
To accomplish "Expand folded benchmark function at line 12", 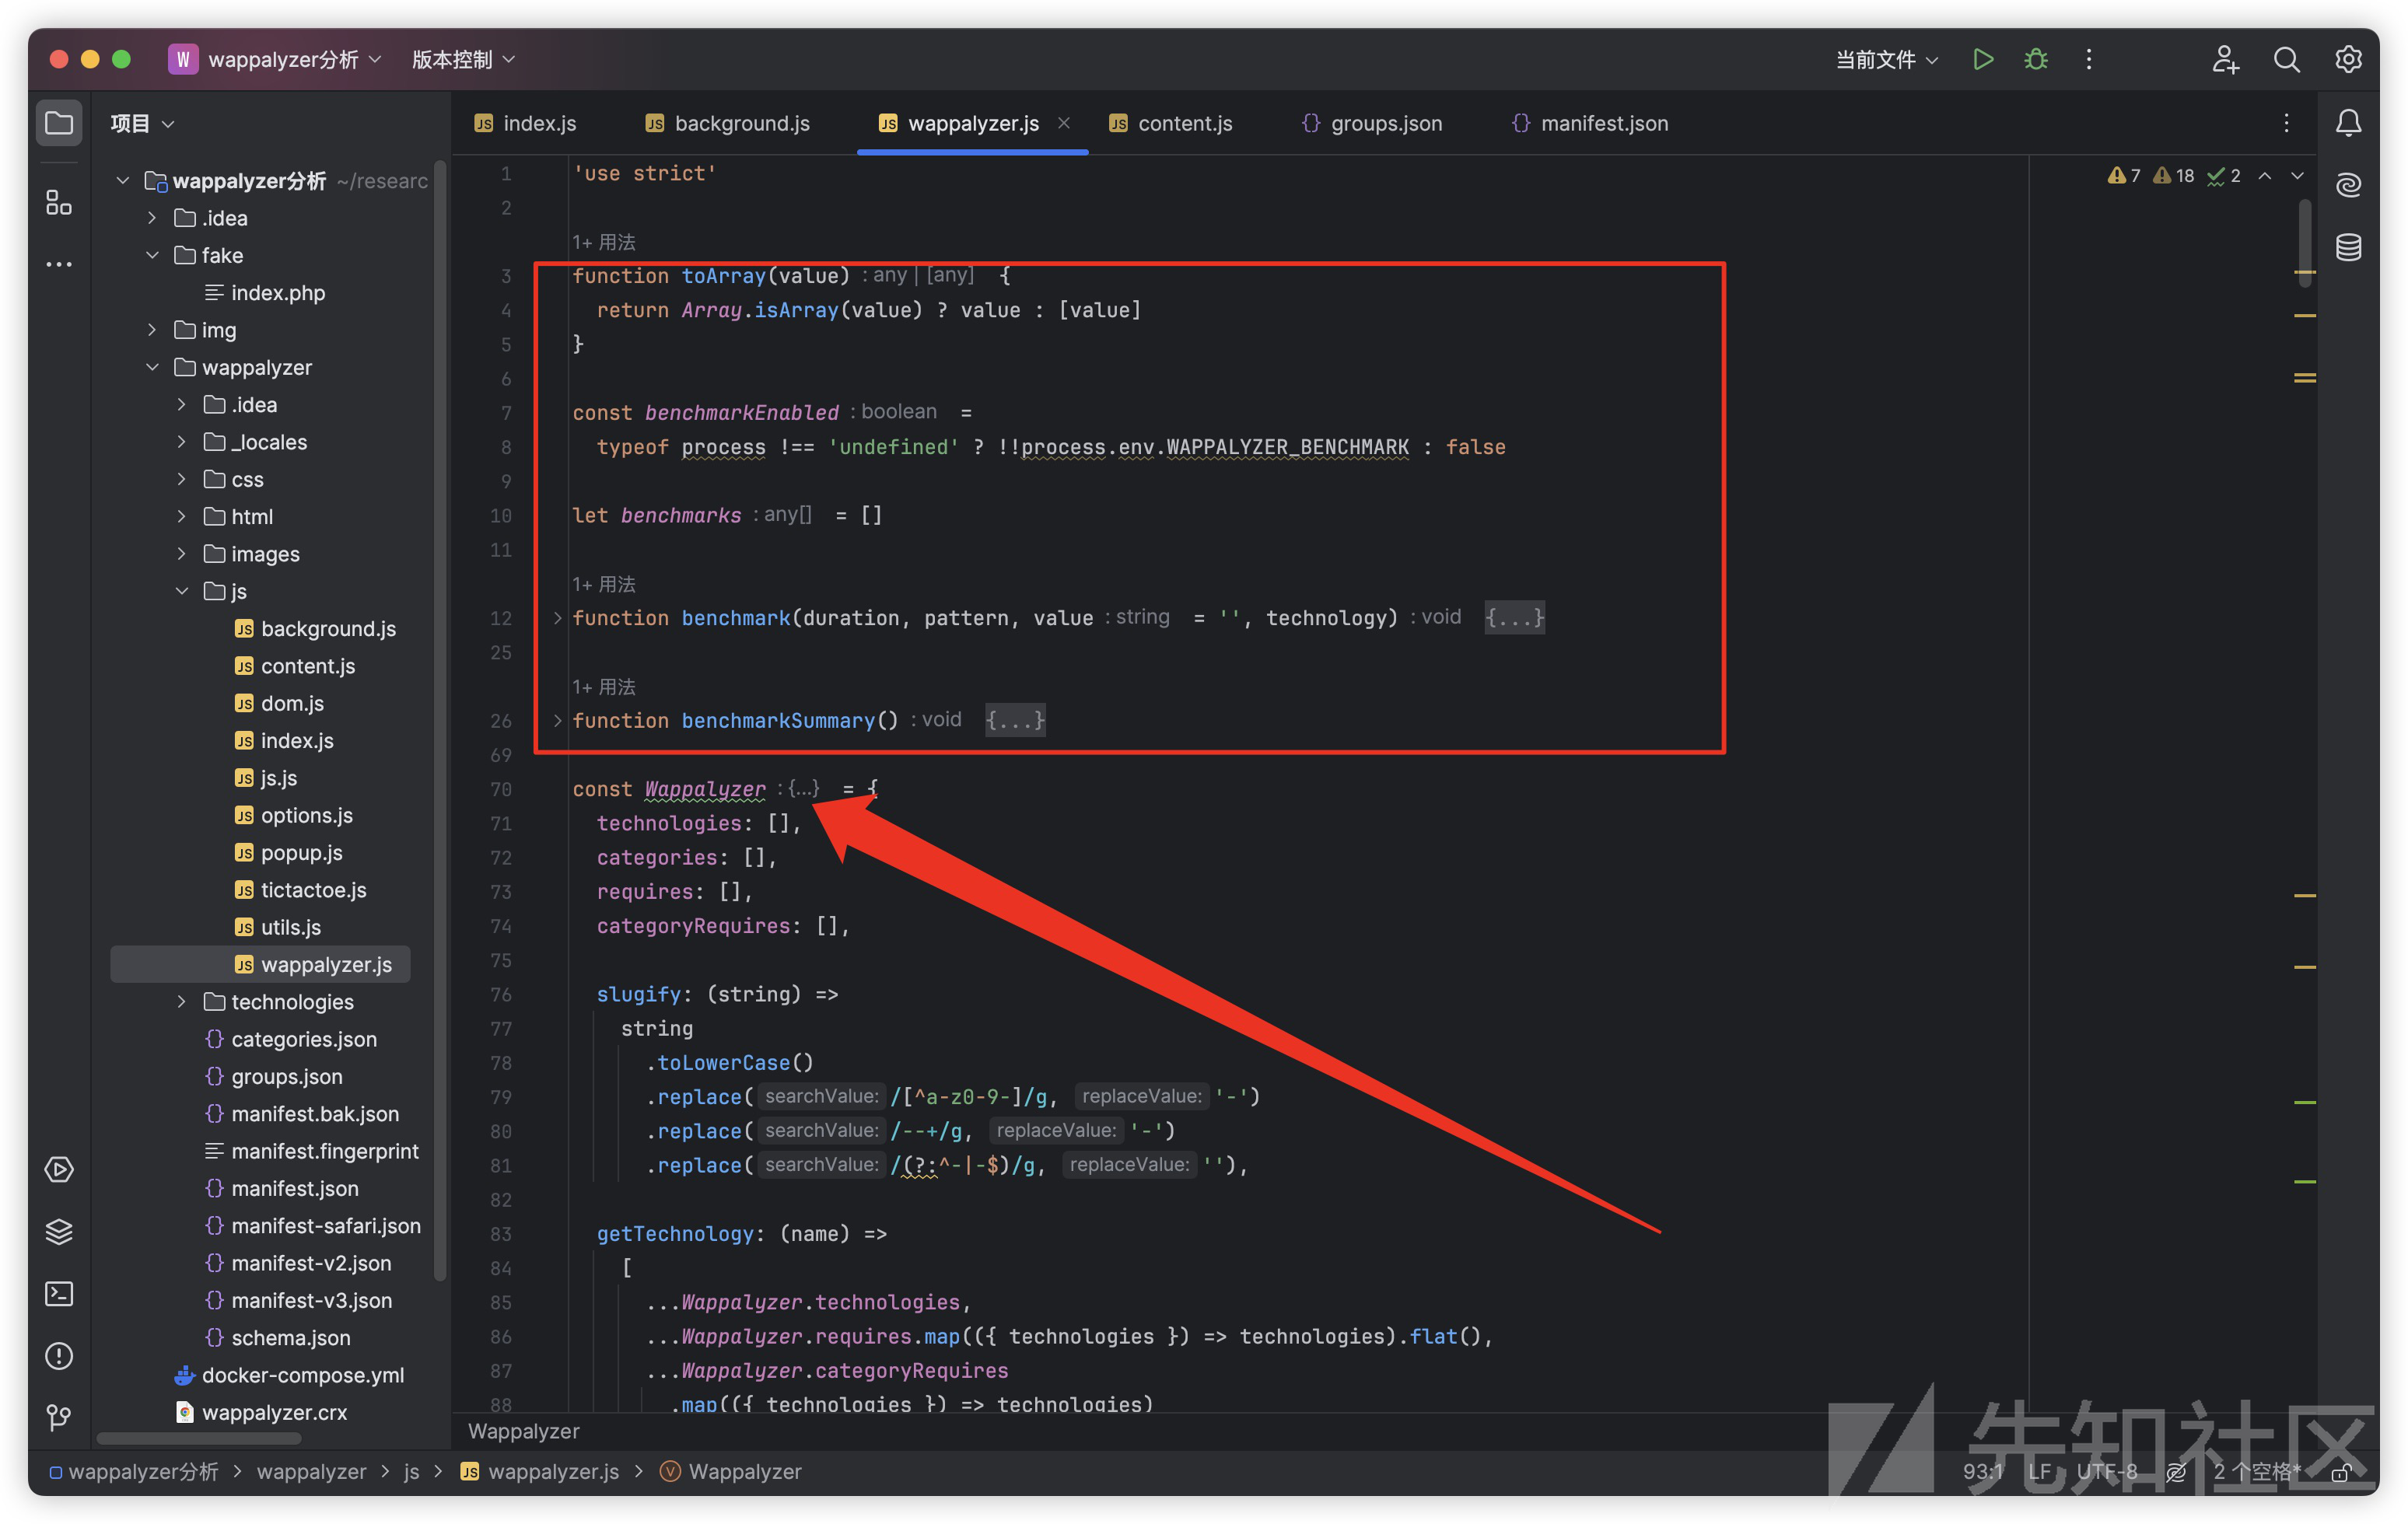I will point(557,618).
